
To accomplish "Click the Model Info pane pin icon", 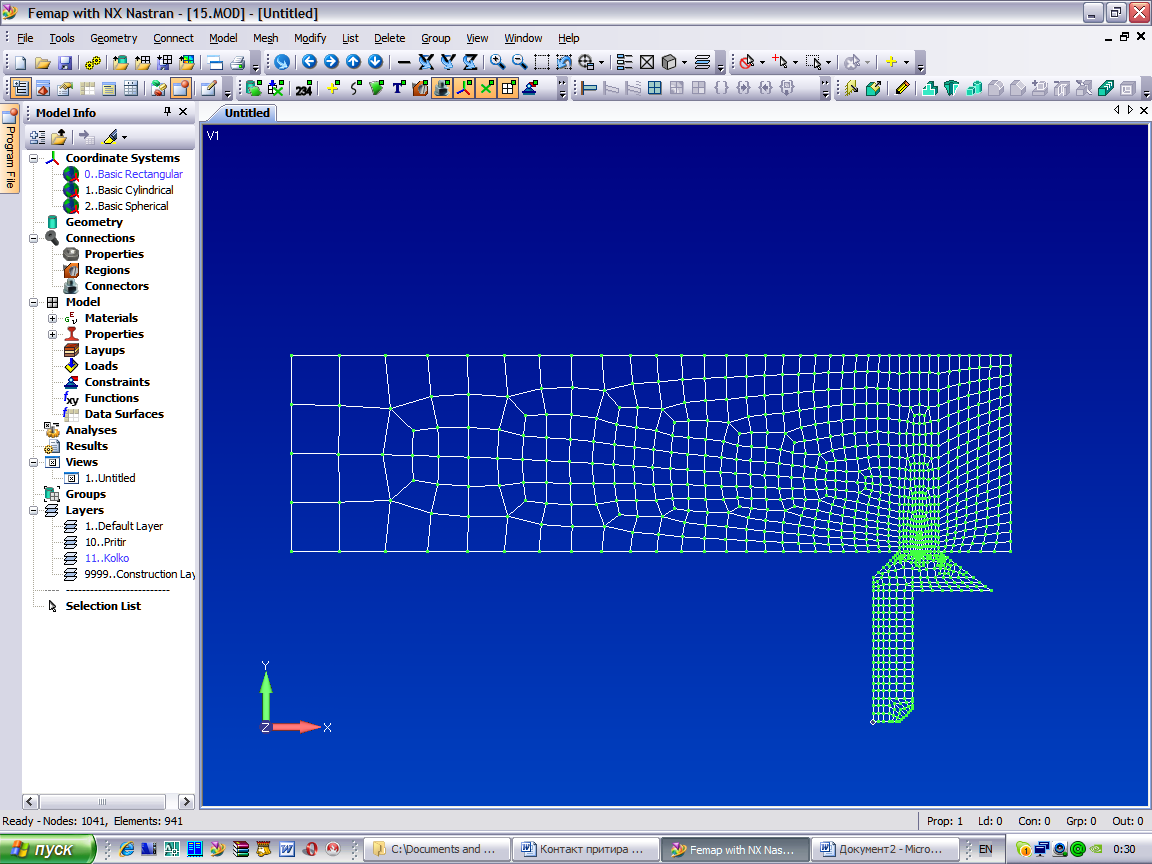I will pos(168,112).
